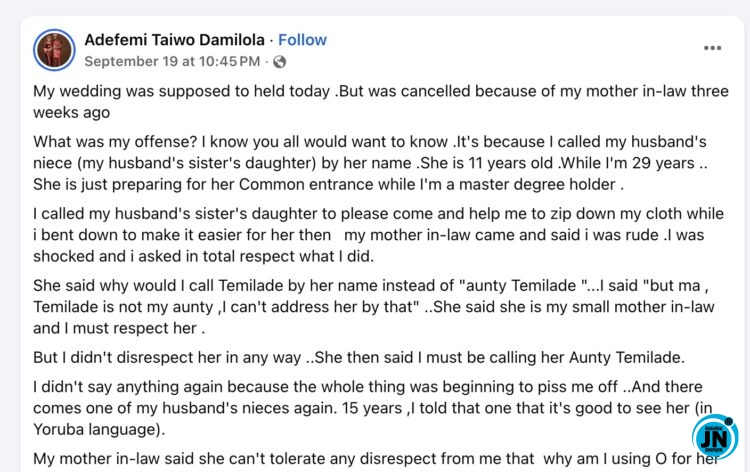Follow Adefemi Taiwo Damilola

(302, 40)
